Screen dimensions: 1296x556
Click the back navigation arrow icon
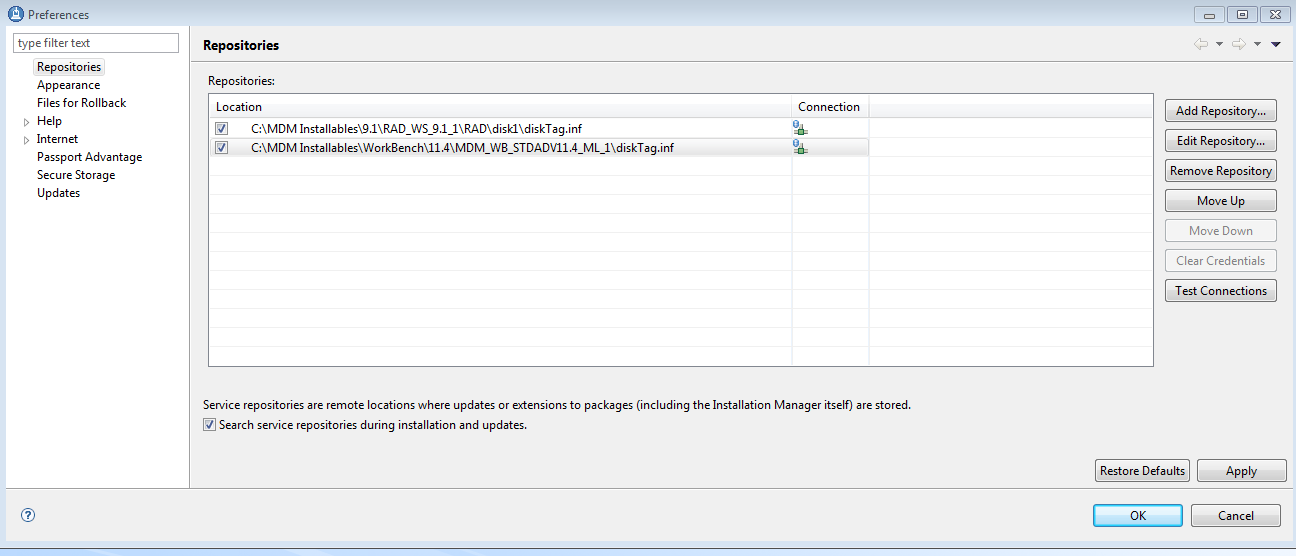(x=1201, y=44)
